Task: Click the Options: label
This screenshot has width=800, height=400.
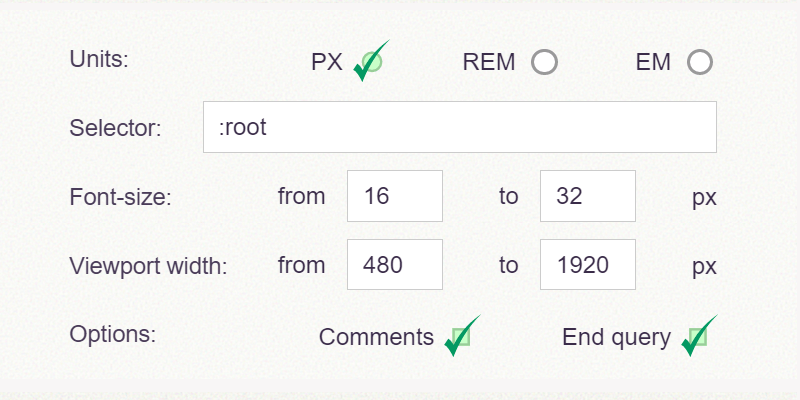Action: point(113,333)
